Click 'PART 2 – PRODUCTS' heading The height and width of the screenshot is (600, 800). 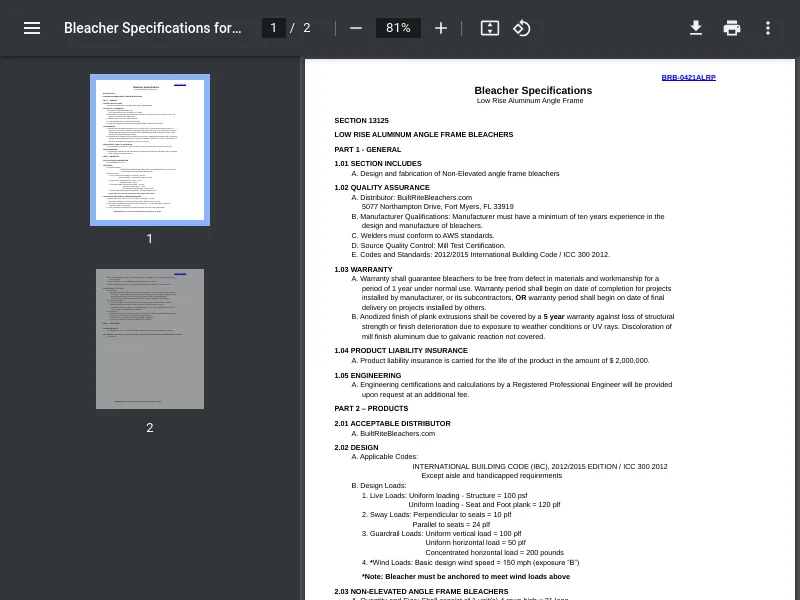tap(371, 409)
